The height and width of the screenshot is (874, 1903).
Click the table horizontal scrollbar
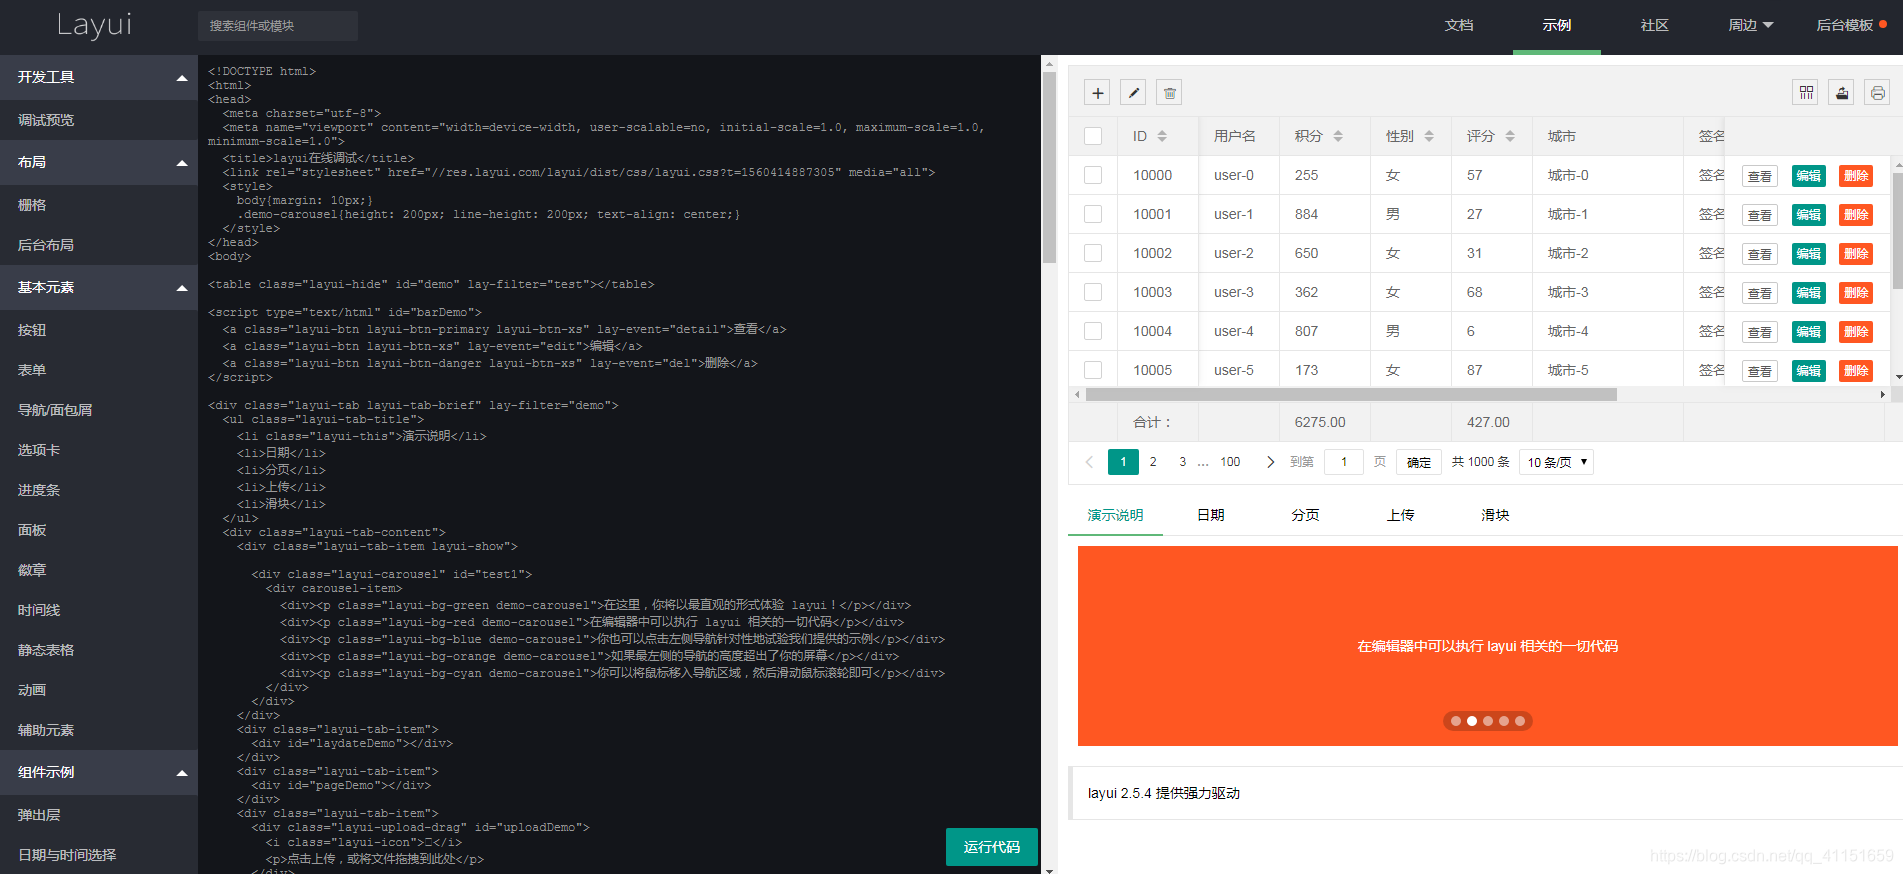[x=1351, y=395]
